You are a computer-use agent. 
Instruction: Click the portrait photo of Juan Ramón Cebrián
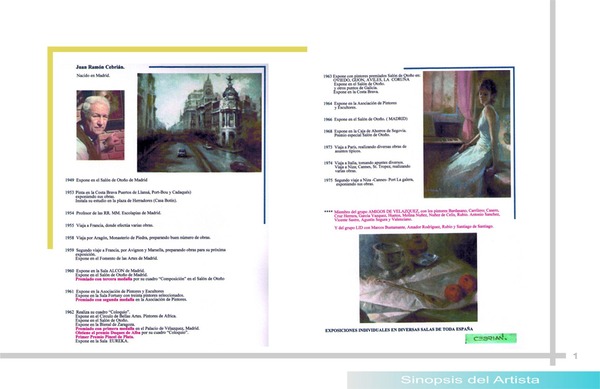point(100,125)
